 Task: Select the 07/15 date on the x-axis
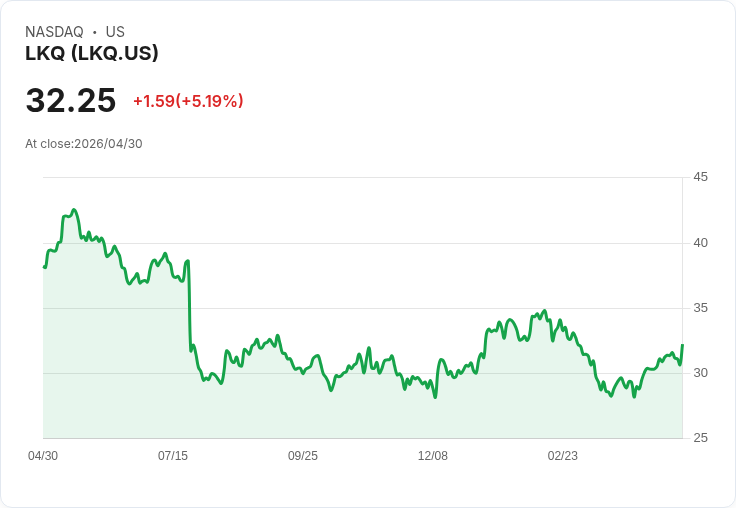pyautogui.click(x=173, y=456)
